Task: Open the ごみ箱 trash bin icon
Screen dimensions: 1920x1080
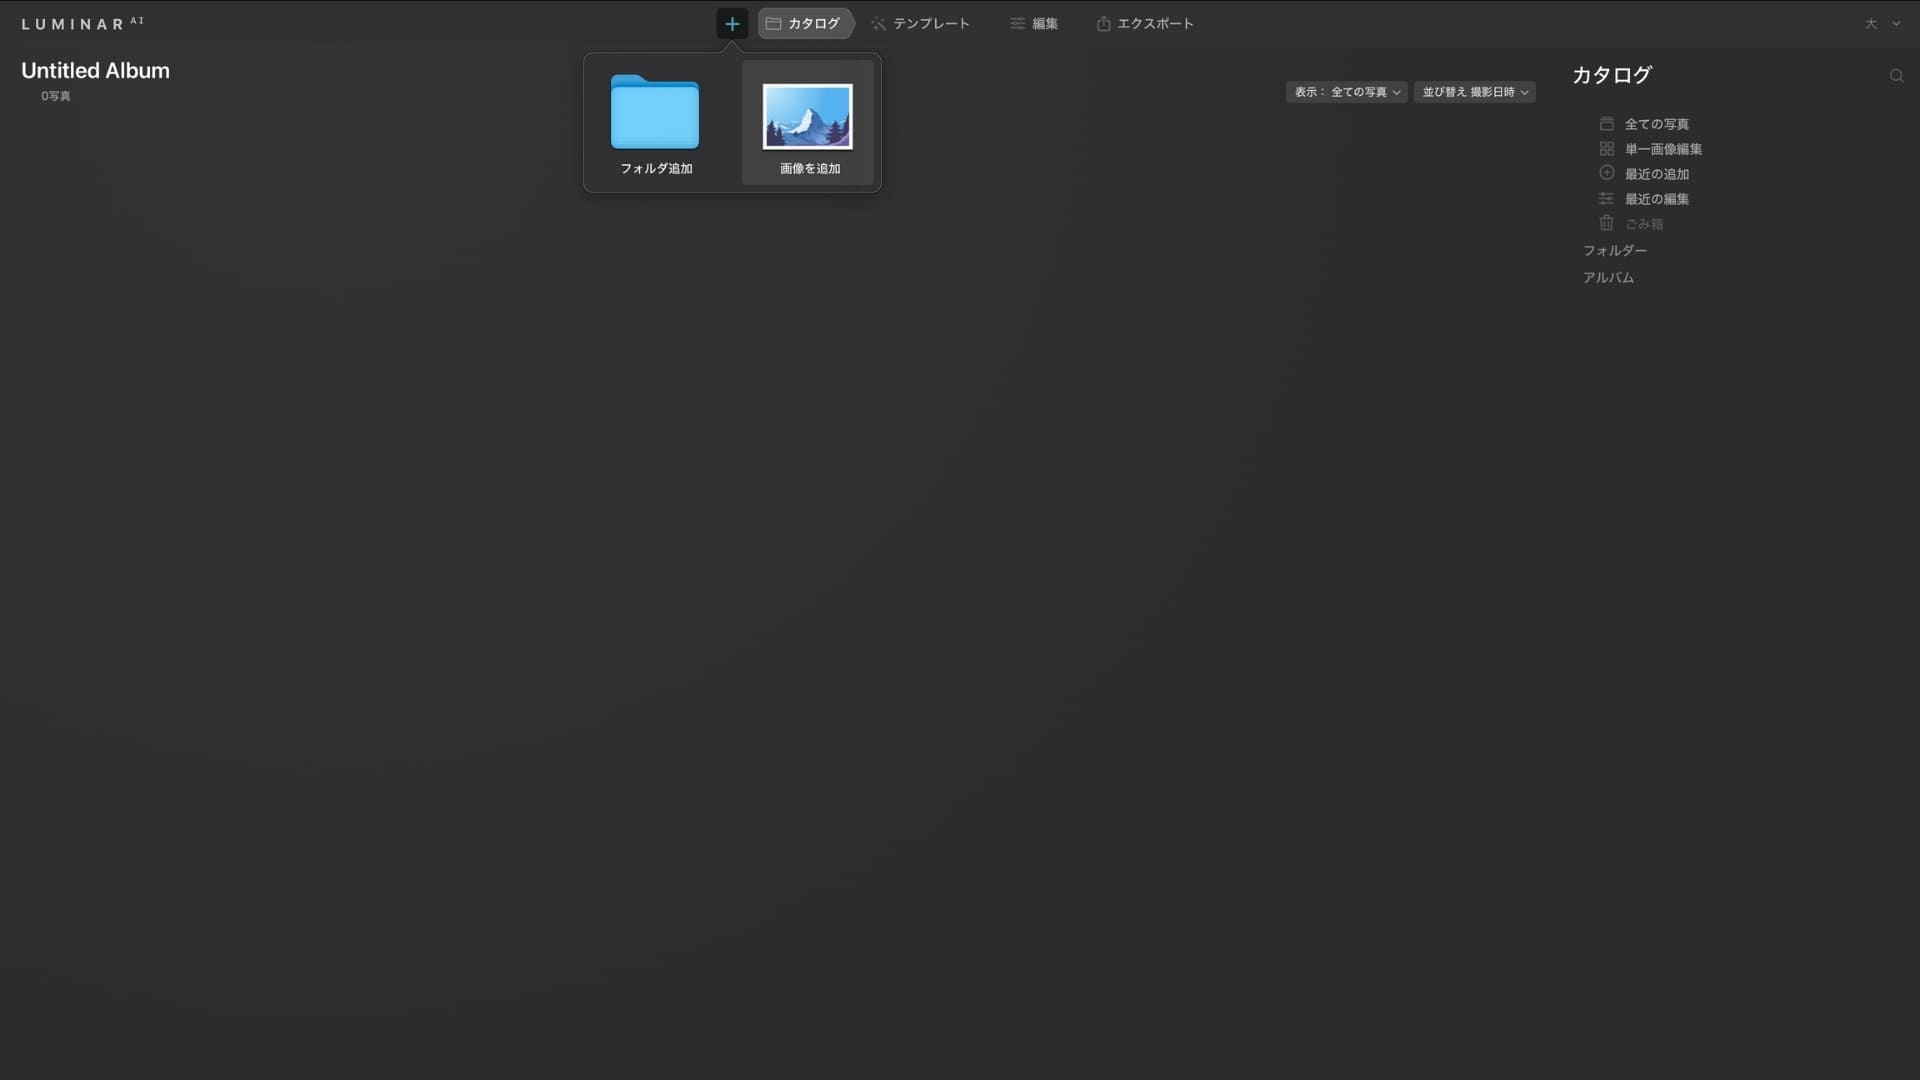Action: click(x=1606, y=223)
